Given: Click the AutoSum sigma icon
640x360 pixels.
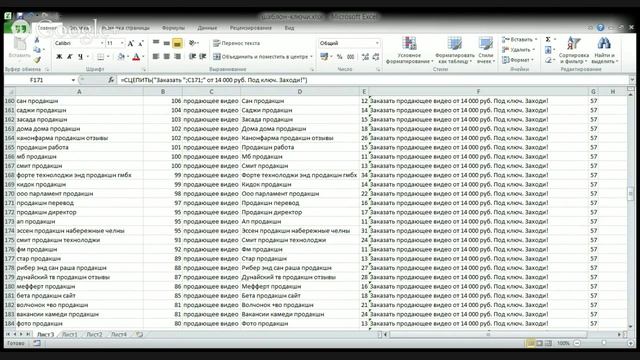Looking at the screenshot, I should 548,40.
